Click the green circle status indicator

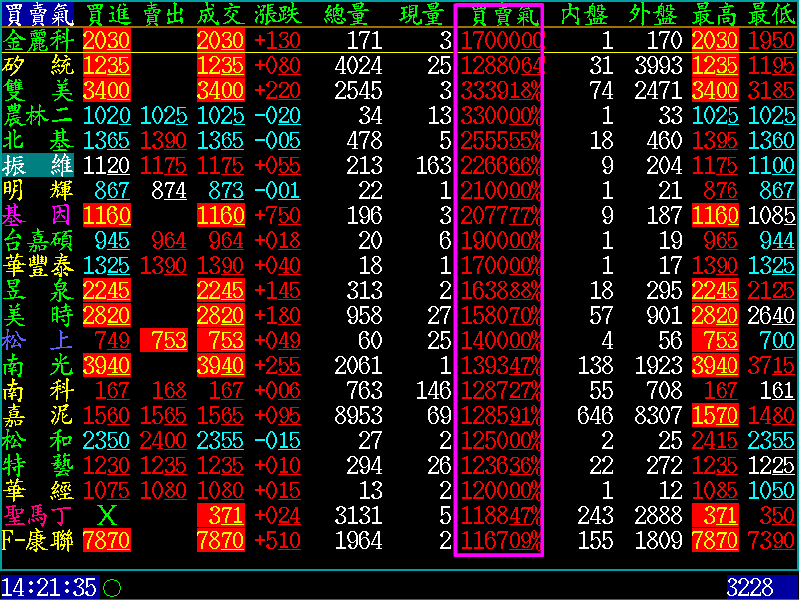point(112,588)
